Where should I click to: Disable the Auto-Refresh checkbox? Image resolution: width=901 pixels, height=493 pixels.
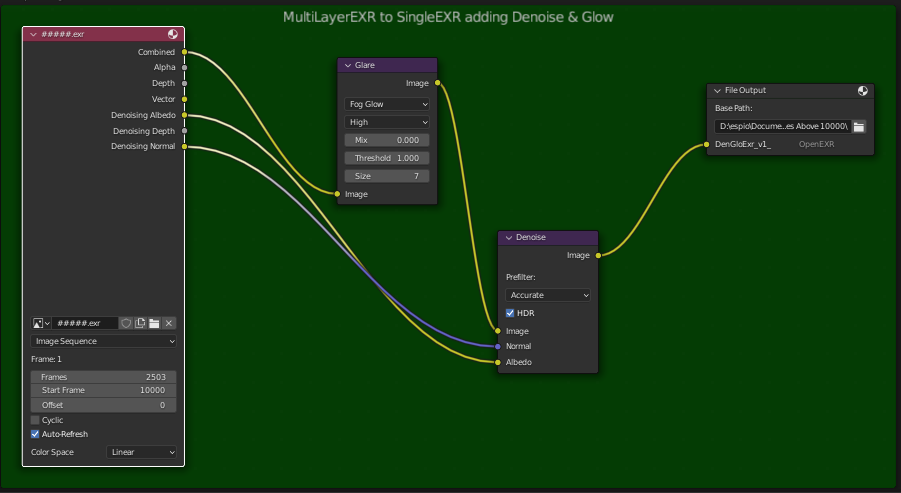(x=35, y=434)
